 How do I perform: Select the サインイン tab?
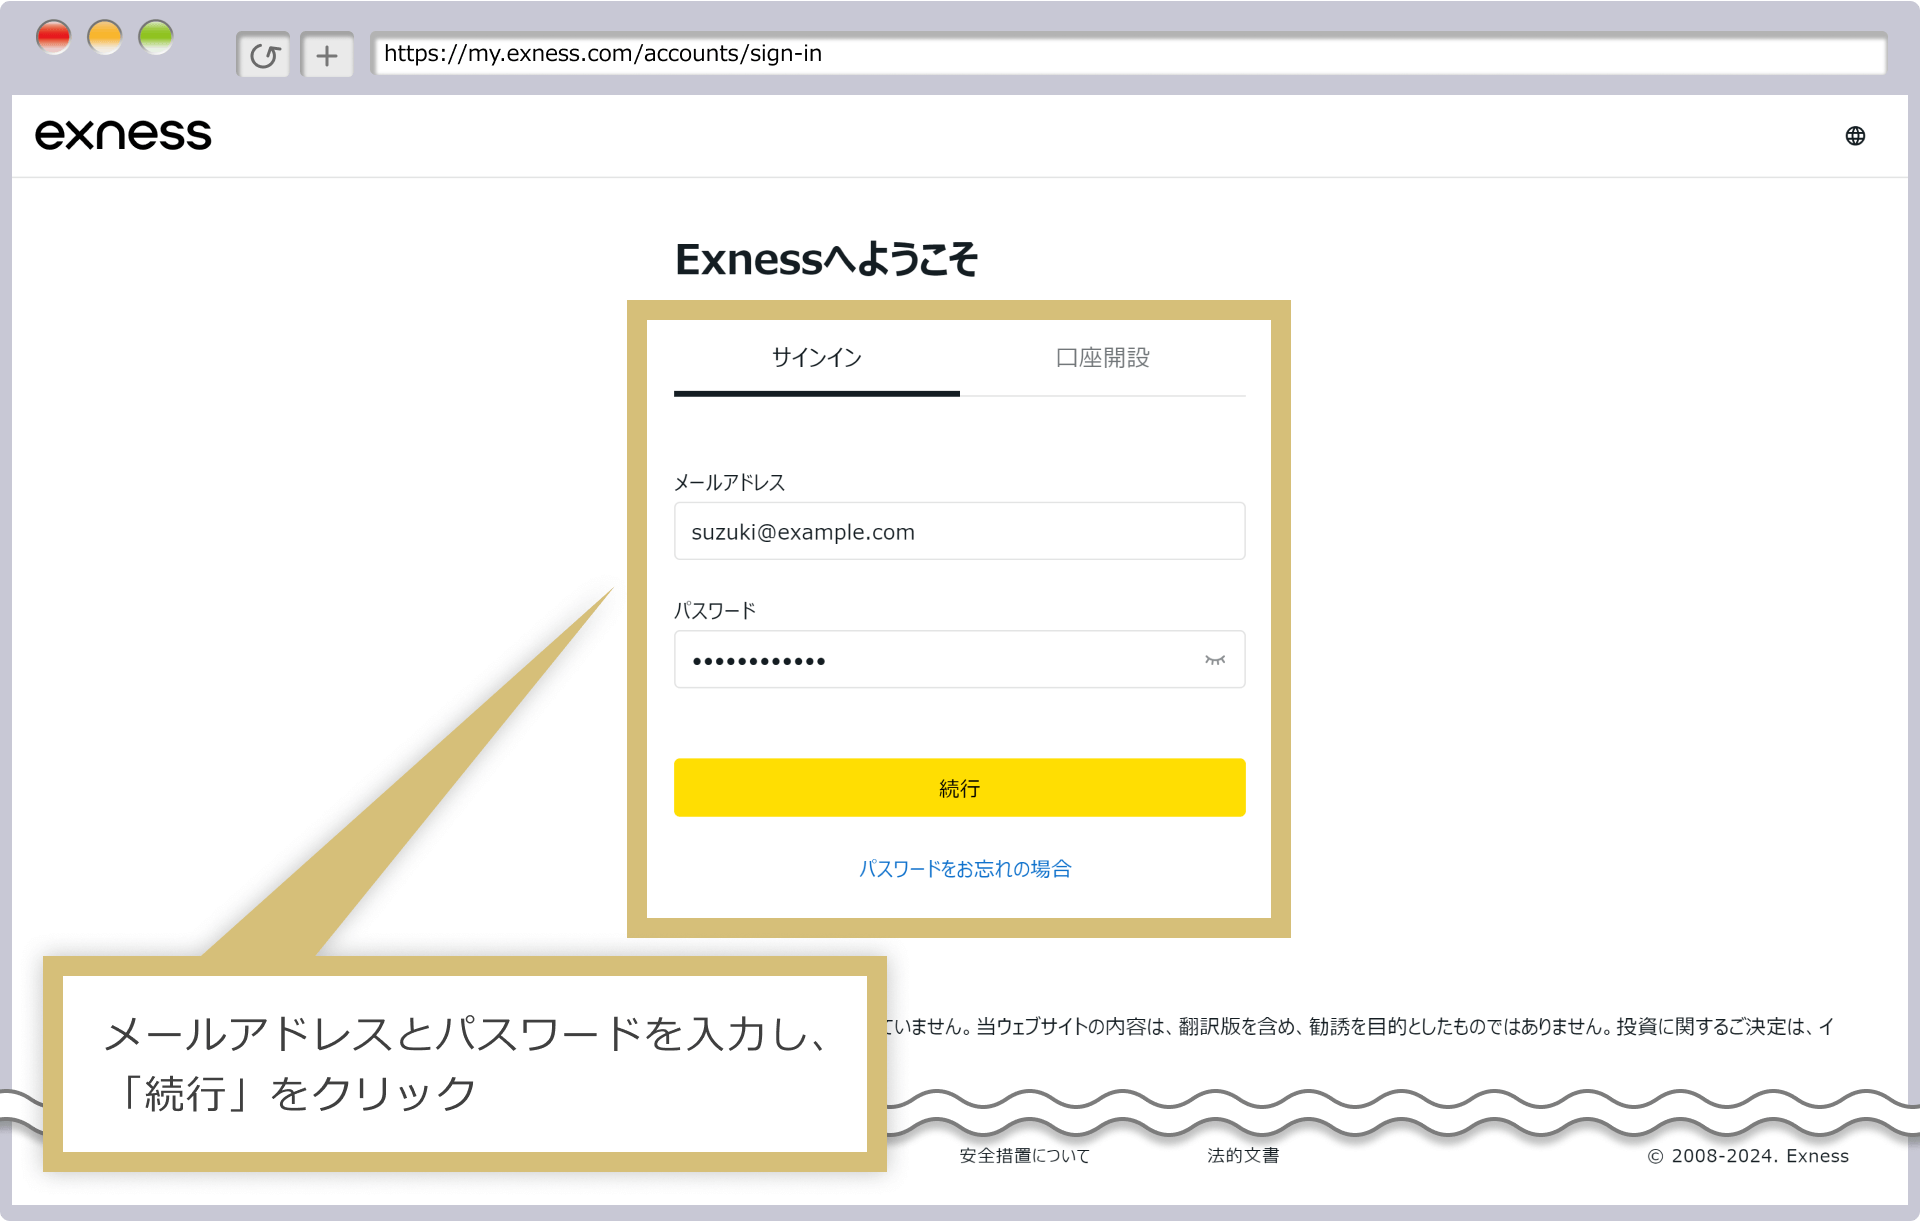click(817, 358)
